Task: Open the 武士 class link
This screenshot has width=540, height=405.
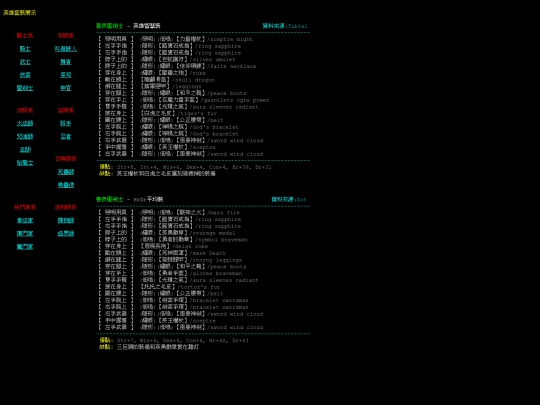Action: click(x=25, y=62)
